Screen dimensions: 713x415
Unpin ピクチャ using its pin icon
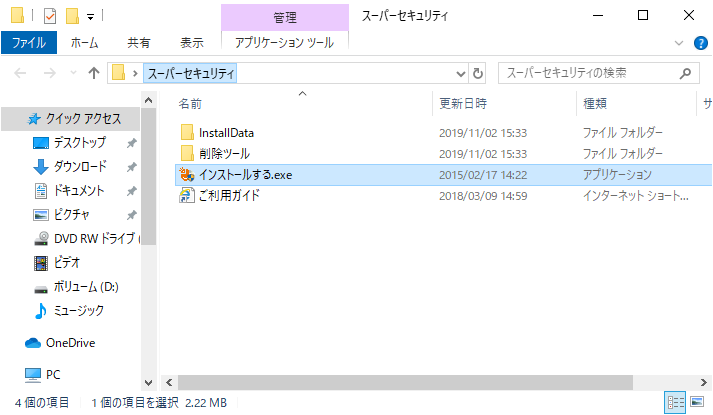131,215
